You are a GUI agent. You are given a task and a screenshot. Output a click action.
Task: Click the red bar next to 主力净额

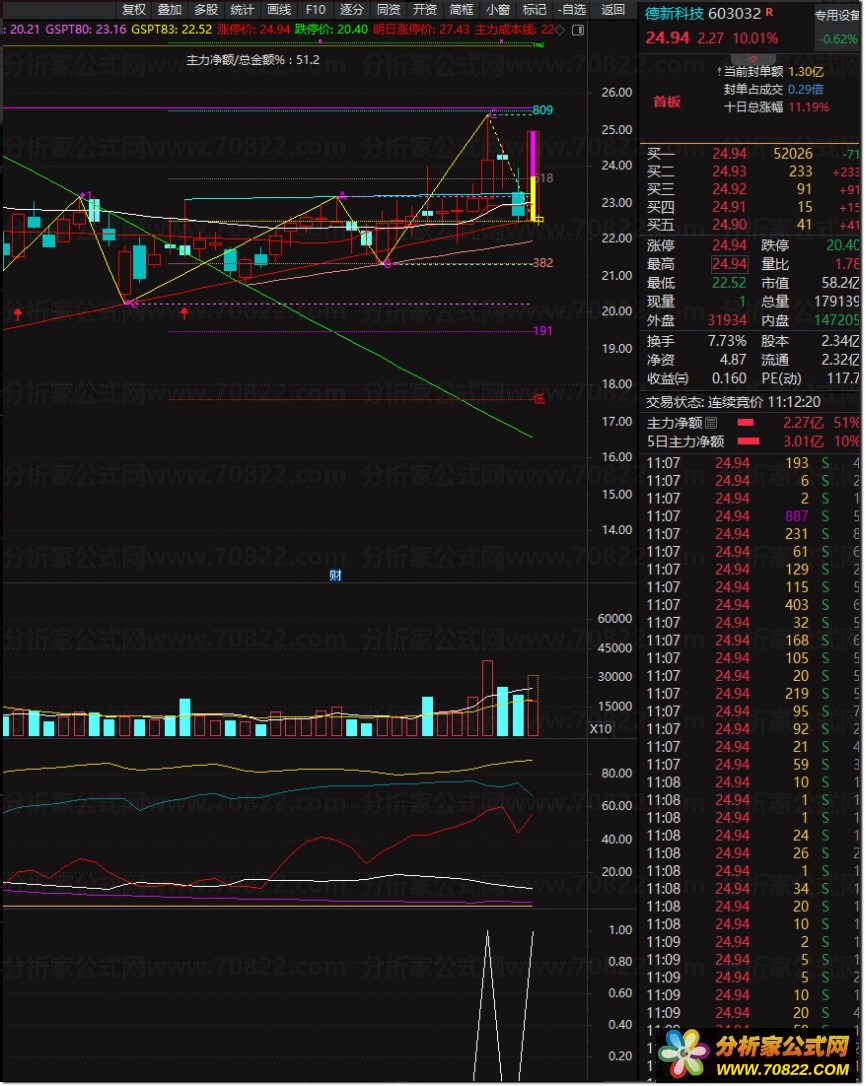(x=745, y=422)
